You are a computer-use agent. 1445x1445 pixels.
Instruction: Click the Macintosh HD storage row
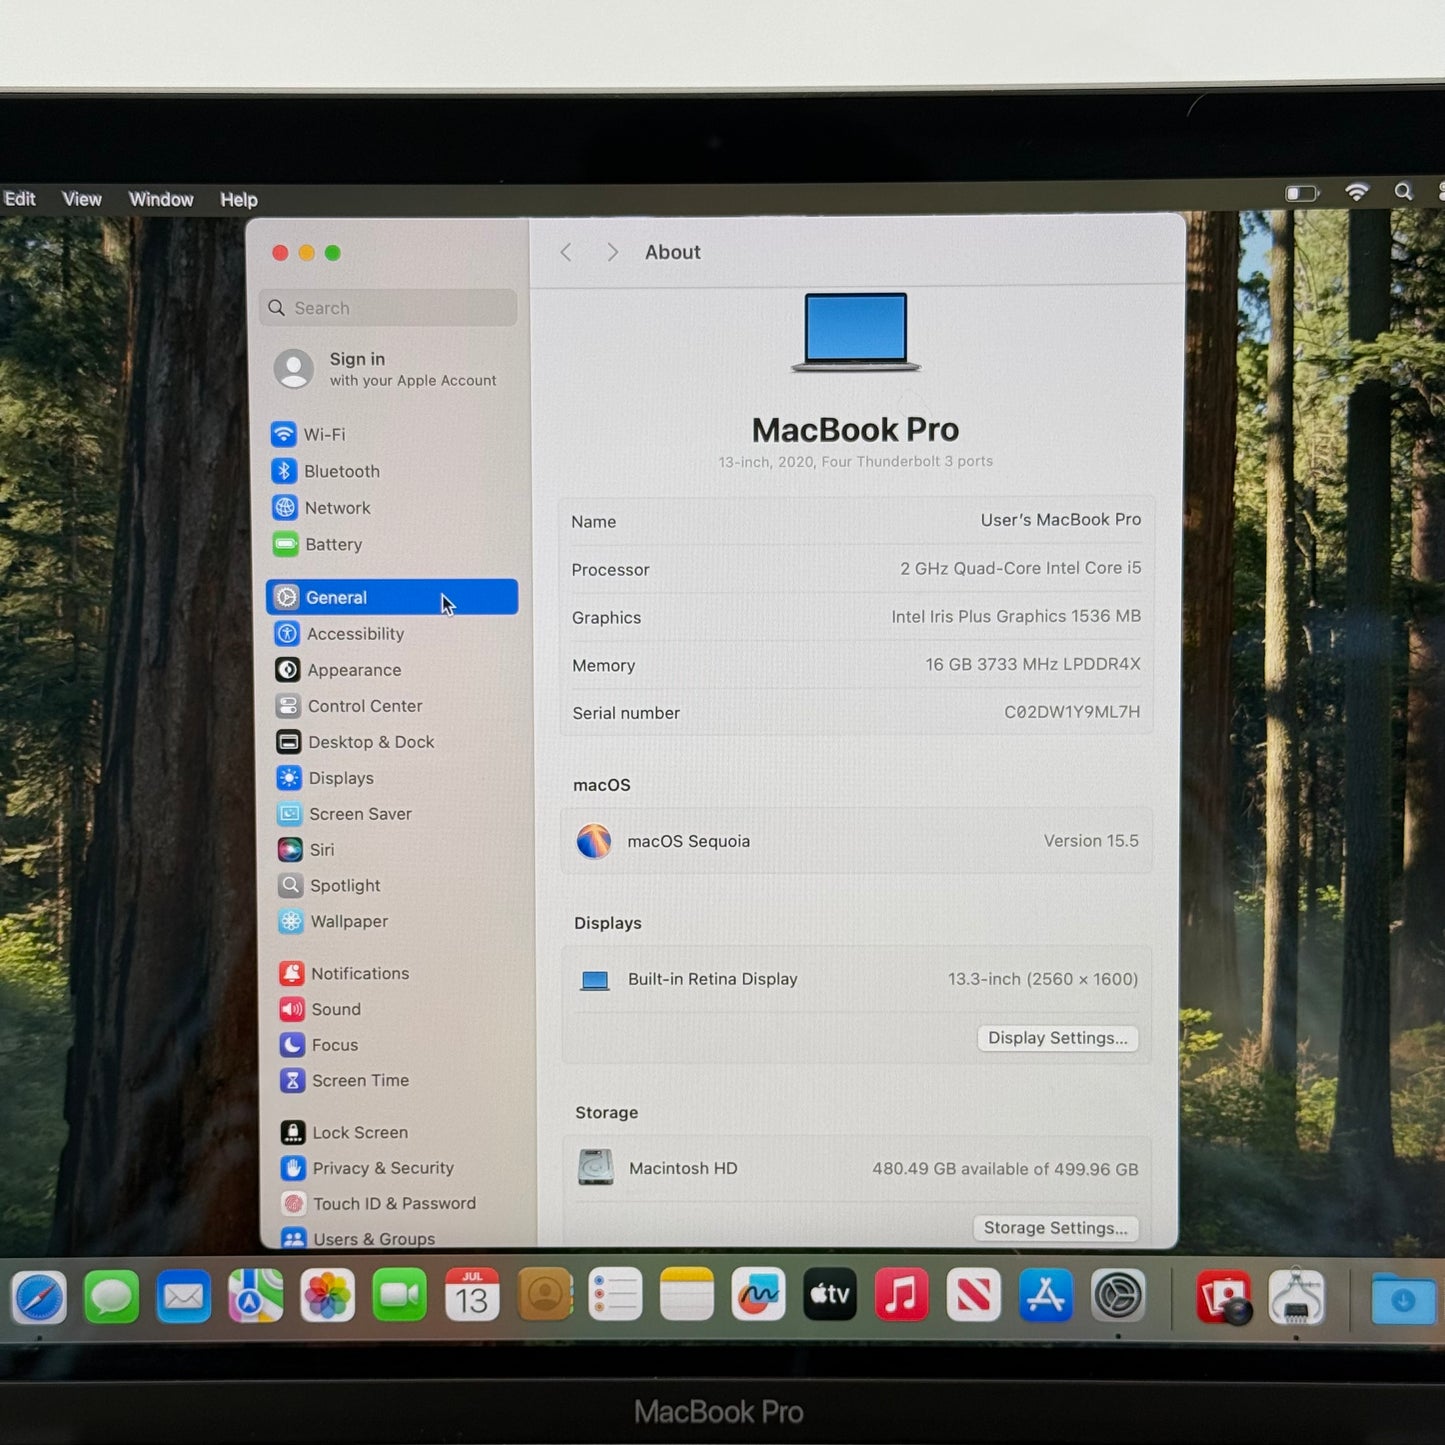(x=857, y=1168)
